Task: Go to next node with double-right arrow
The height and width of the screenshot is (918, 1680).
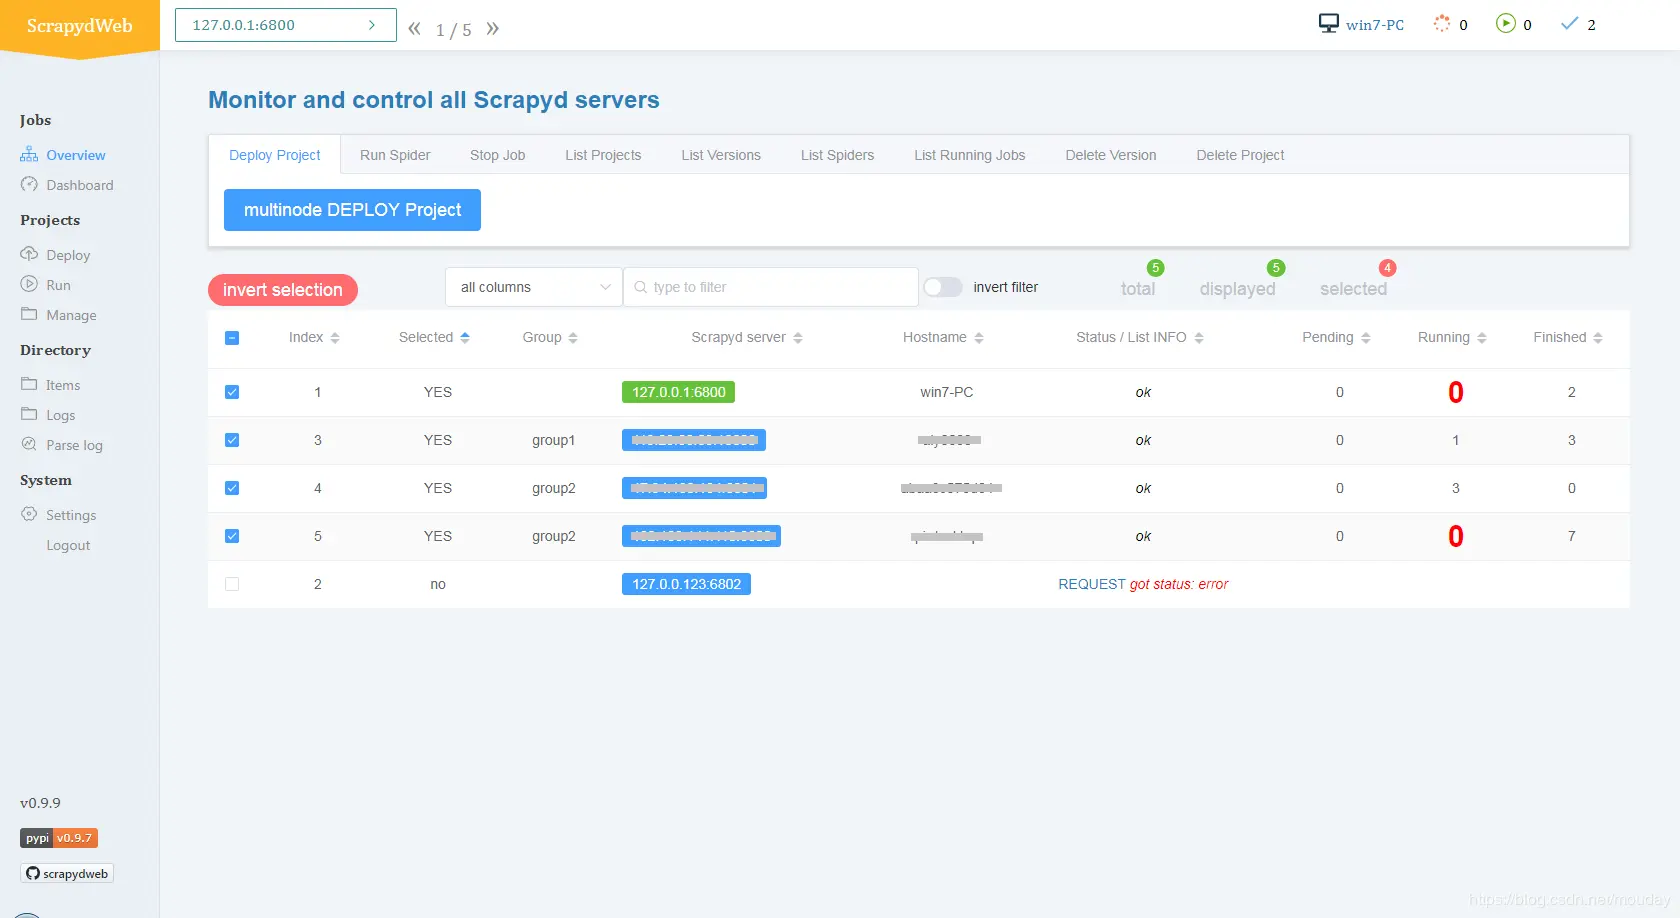Action: 493,29
